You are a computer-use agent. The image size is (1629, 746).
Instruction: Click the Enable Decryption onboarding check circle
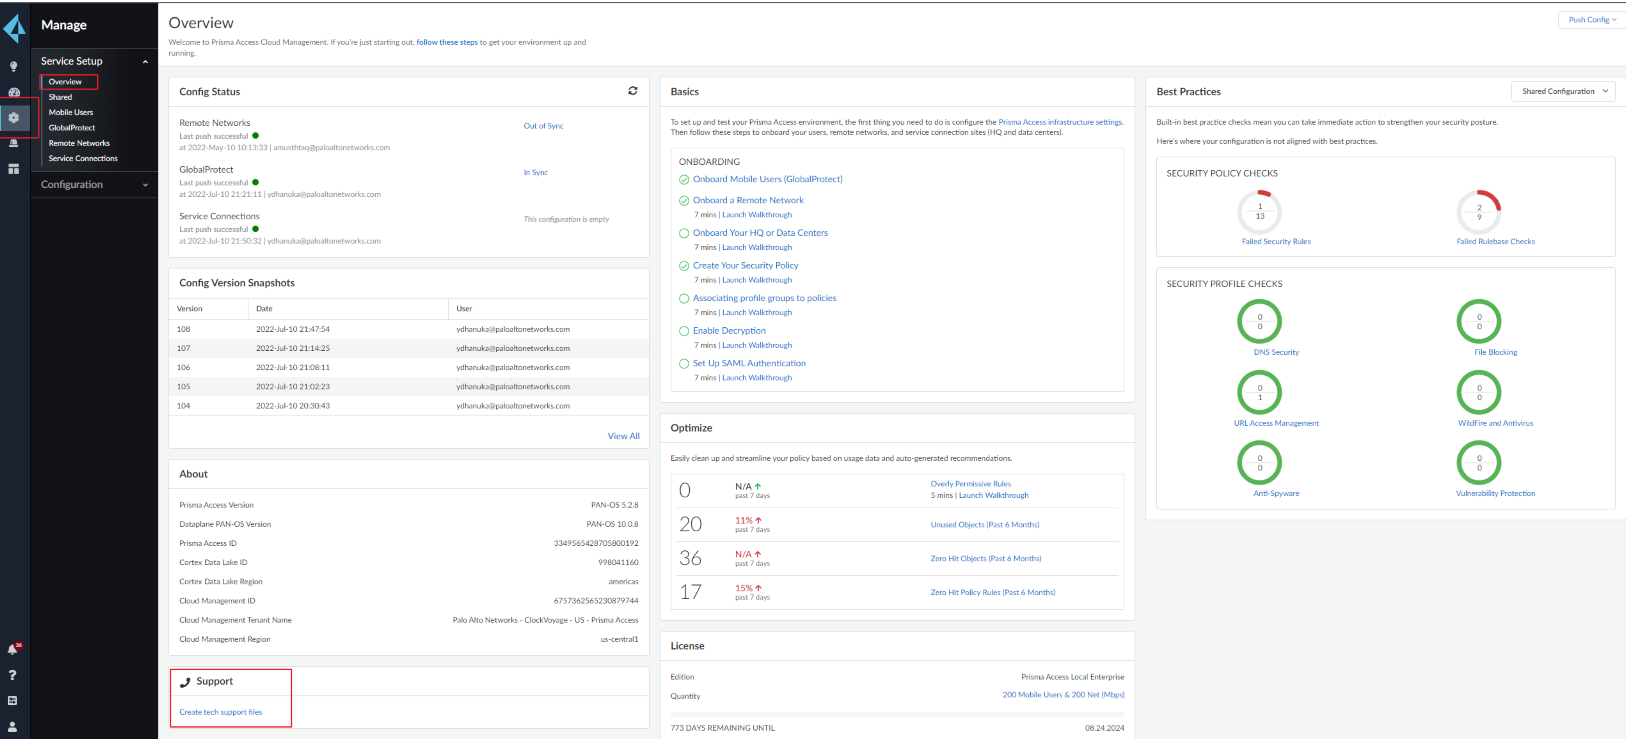pos(684,331)
